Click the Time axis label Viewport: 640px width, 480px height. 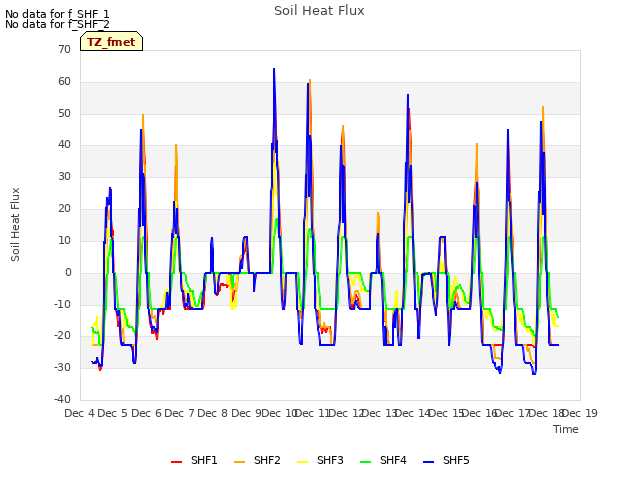566,429
